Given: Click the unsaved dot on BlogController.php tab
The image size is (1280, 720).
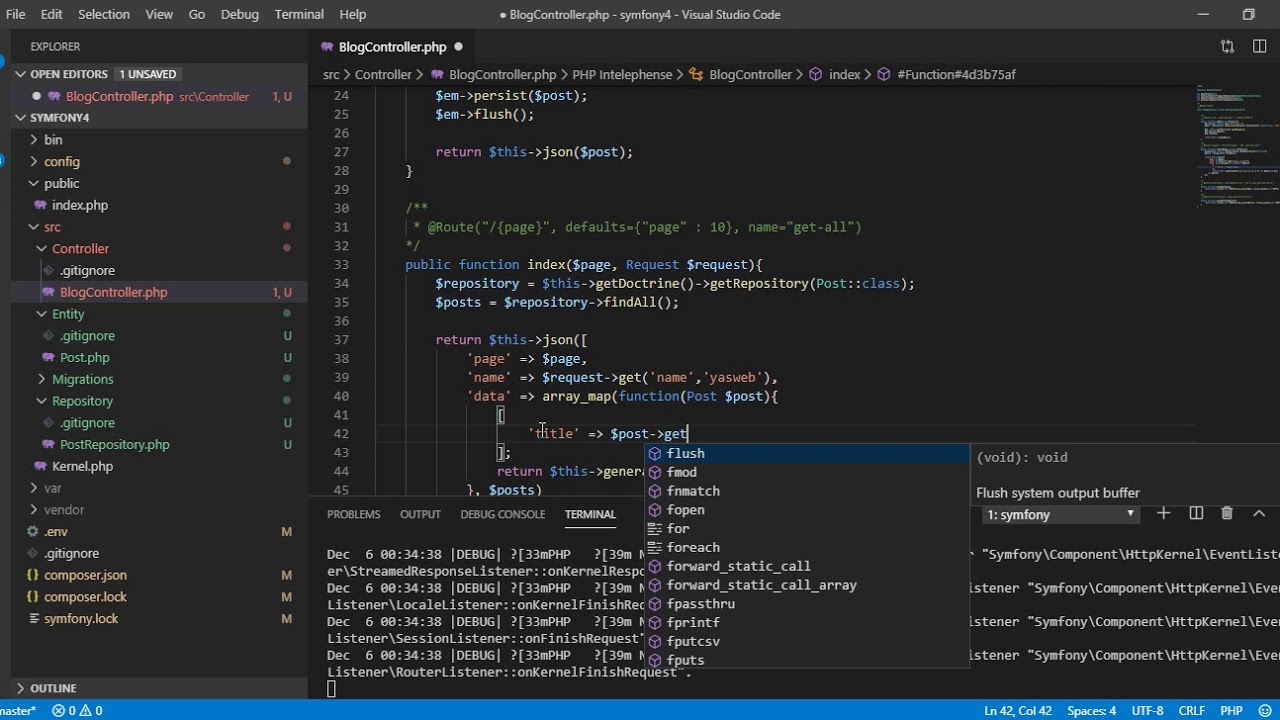Looking at the screenshot, I should 458,46.
